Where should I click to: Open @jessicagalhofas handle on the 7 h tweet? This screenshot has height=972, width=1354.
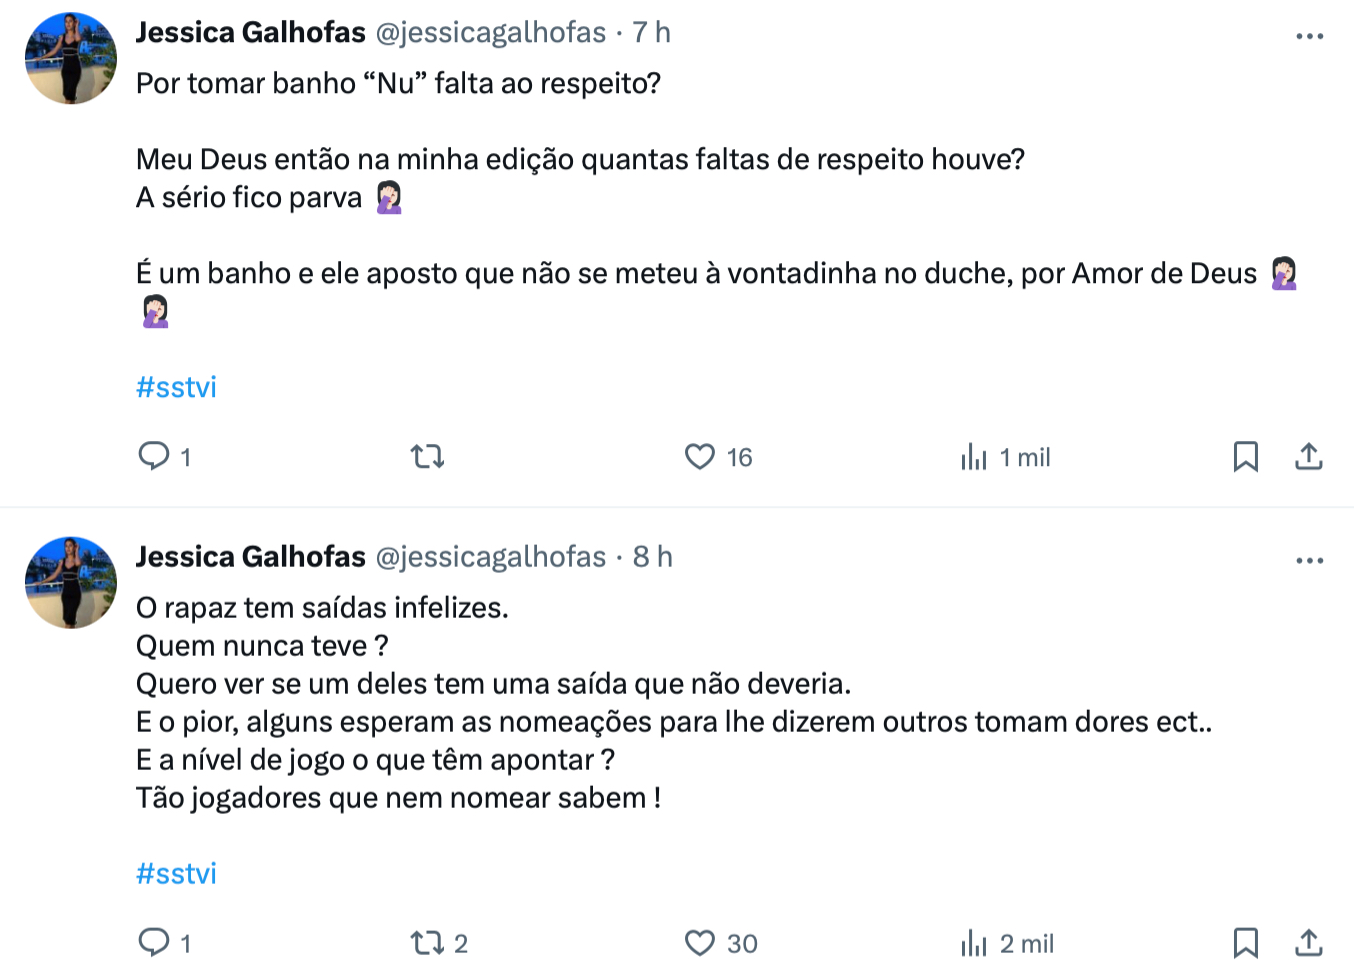pyautogui.click(x=490, y=33)
